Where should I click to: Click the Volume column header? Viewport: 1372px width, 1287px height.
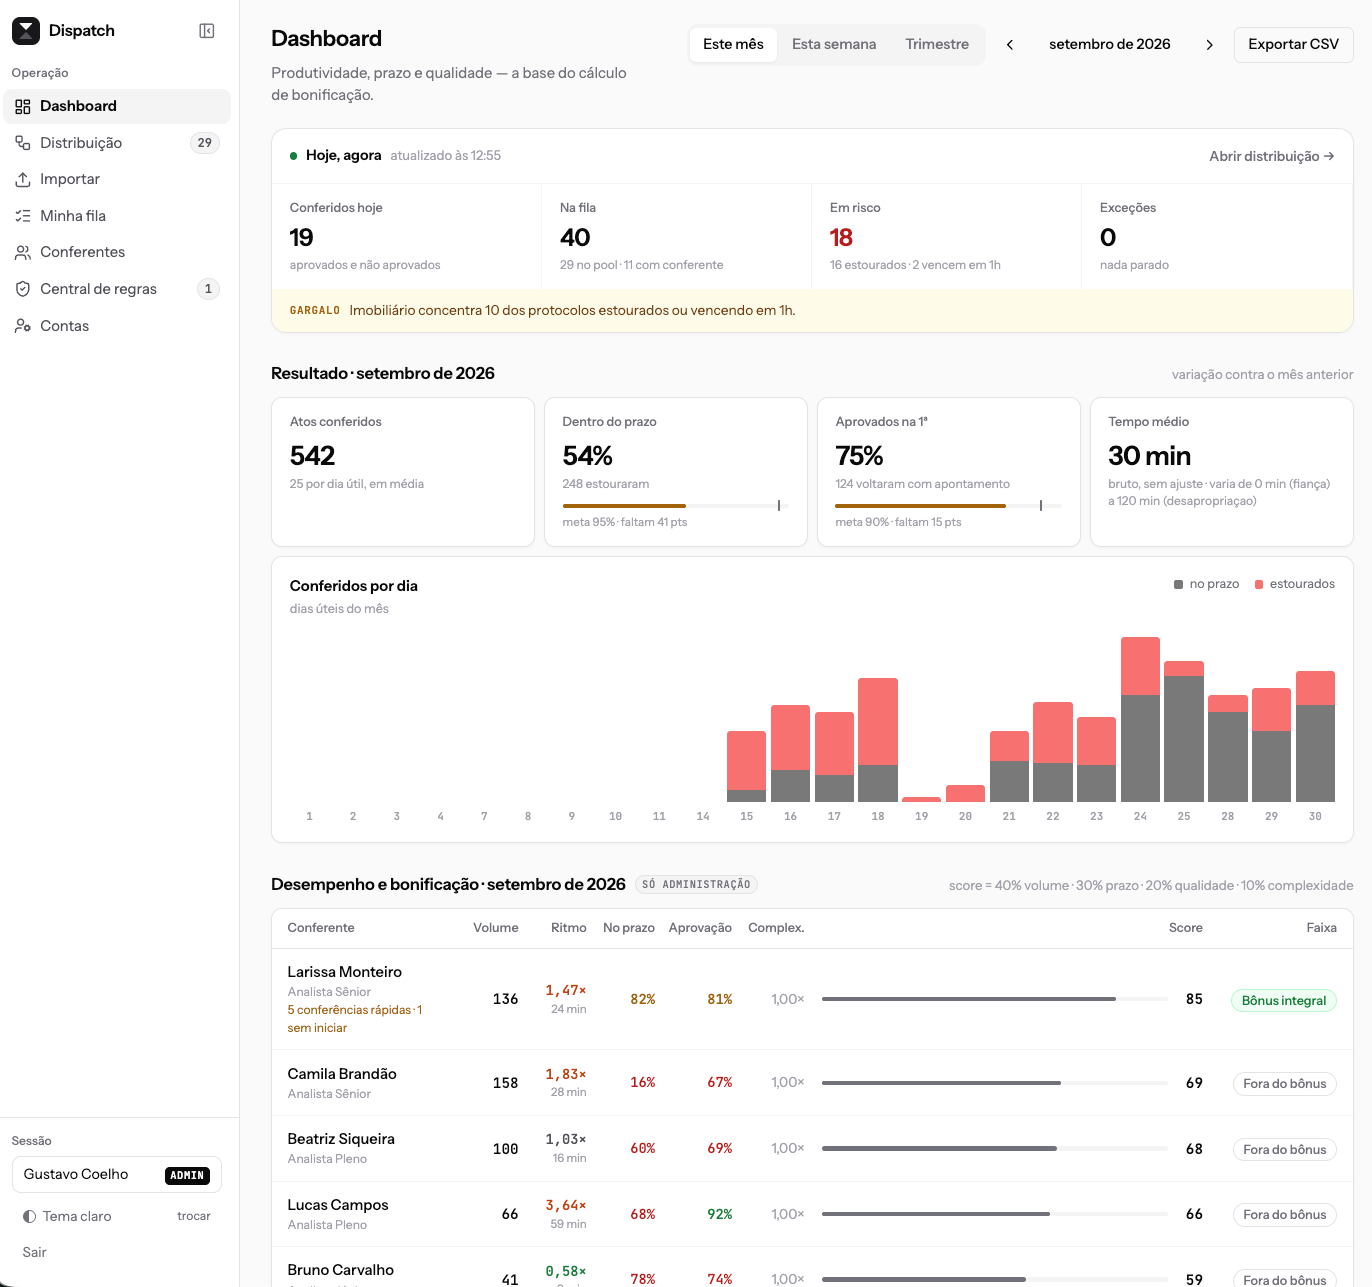click(x=496, y=928)
